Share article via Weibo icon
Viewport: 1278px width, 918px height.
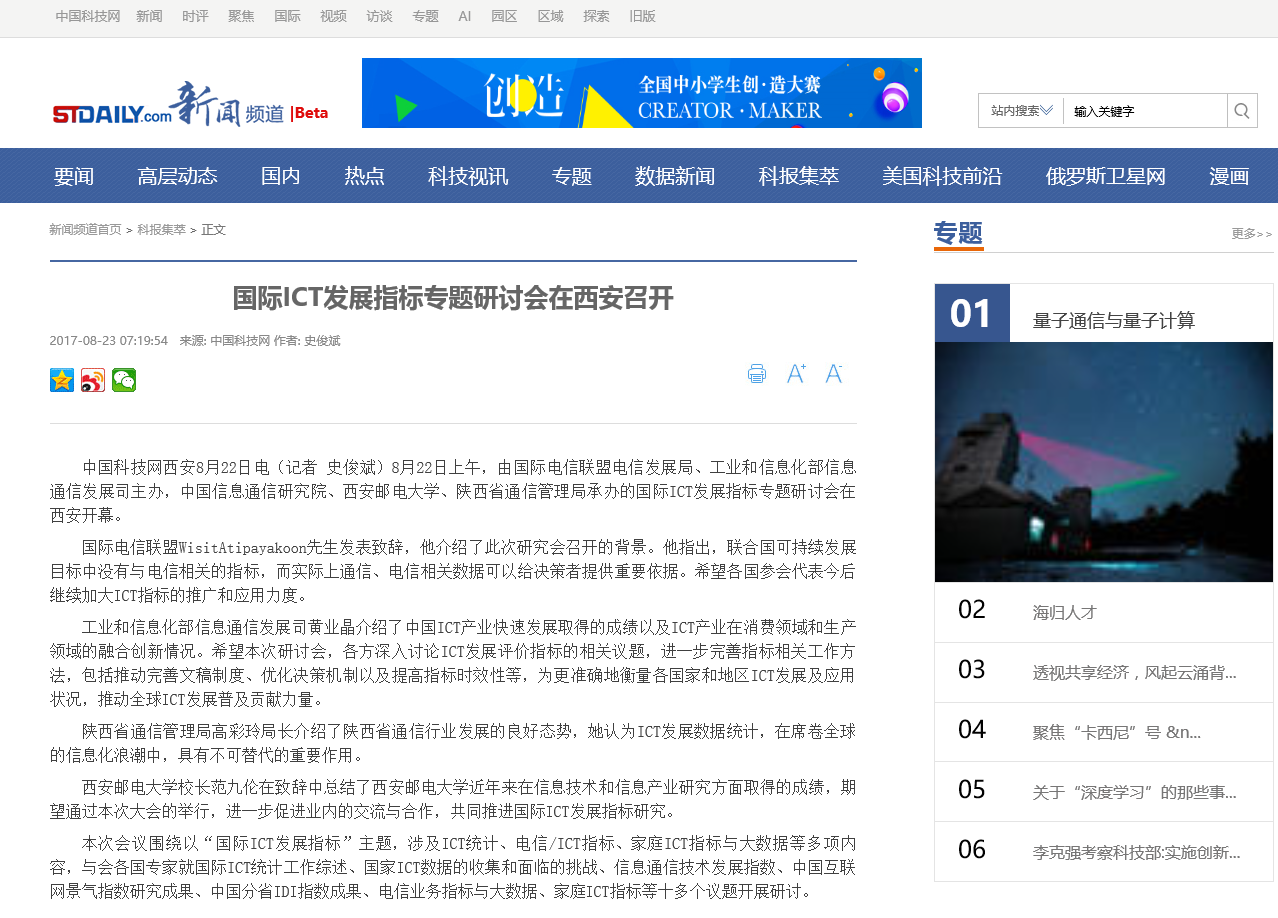click(93, 380)
